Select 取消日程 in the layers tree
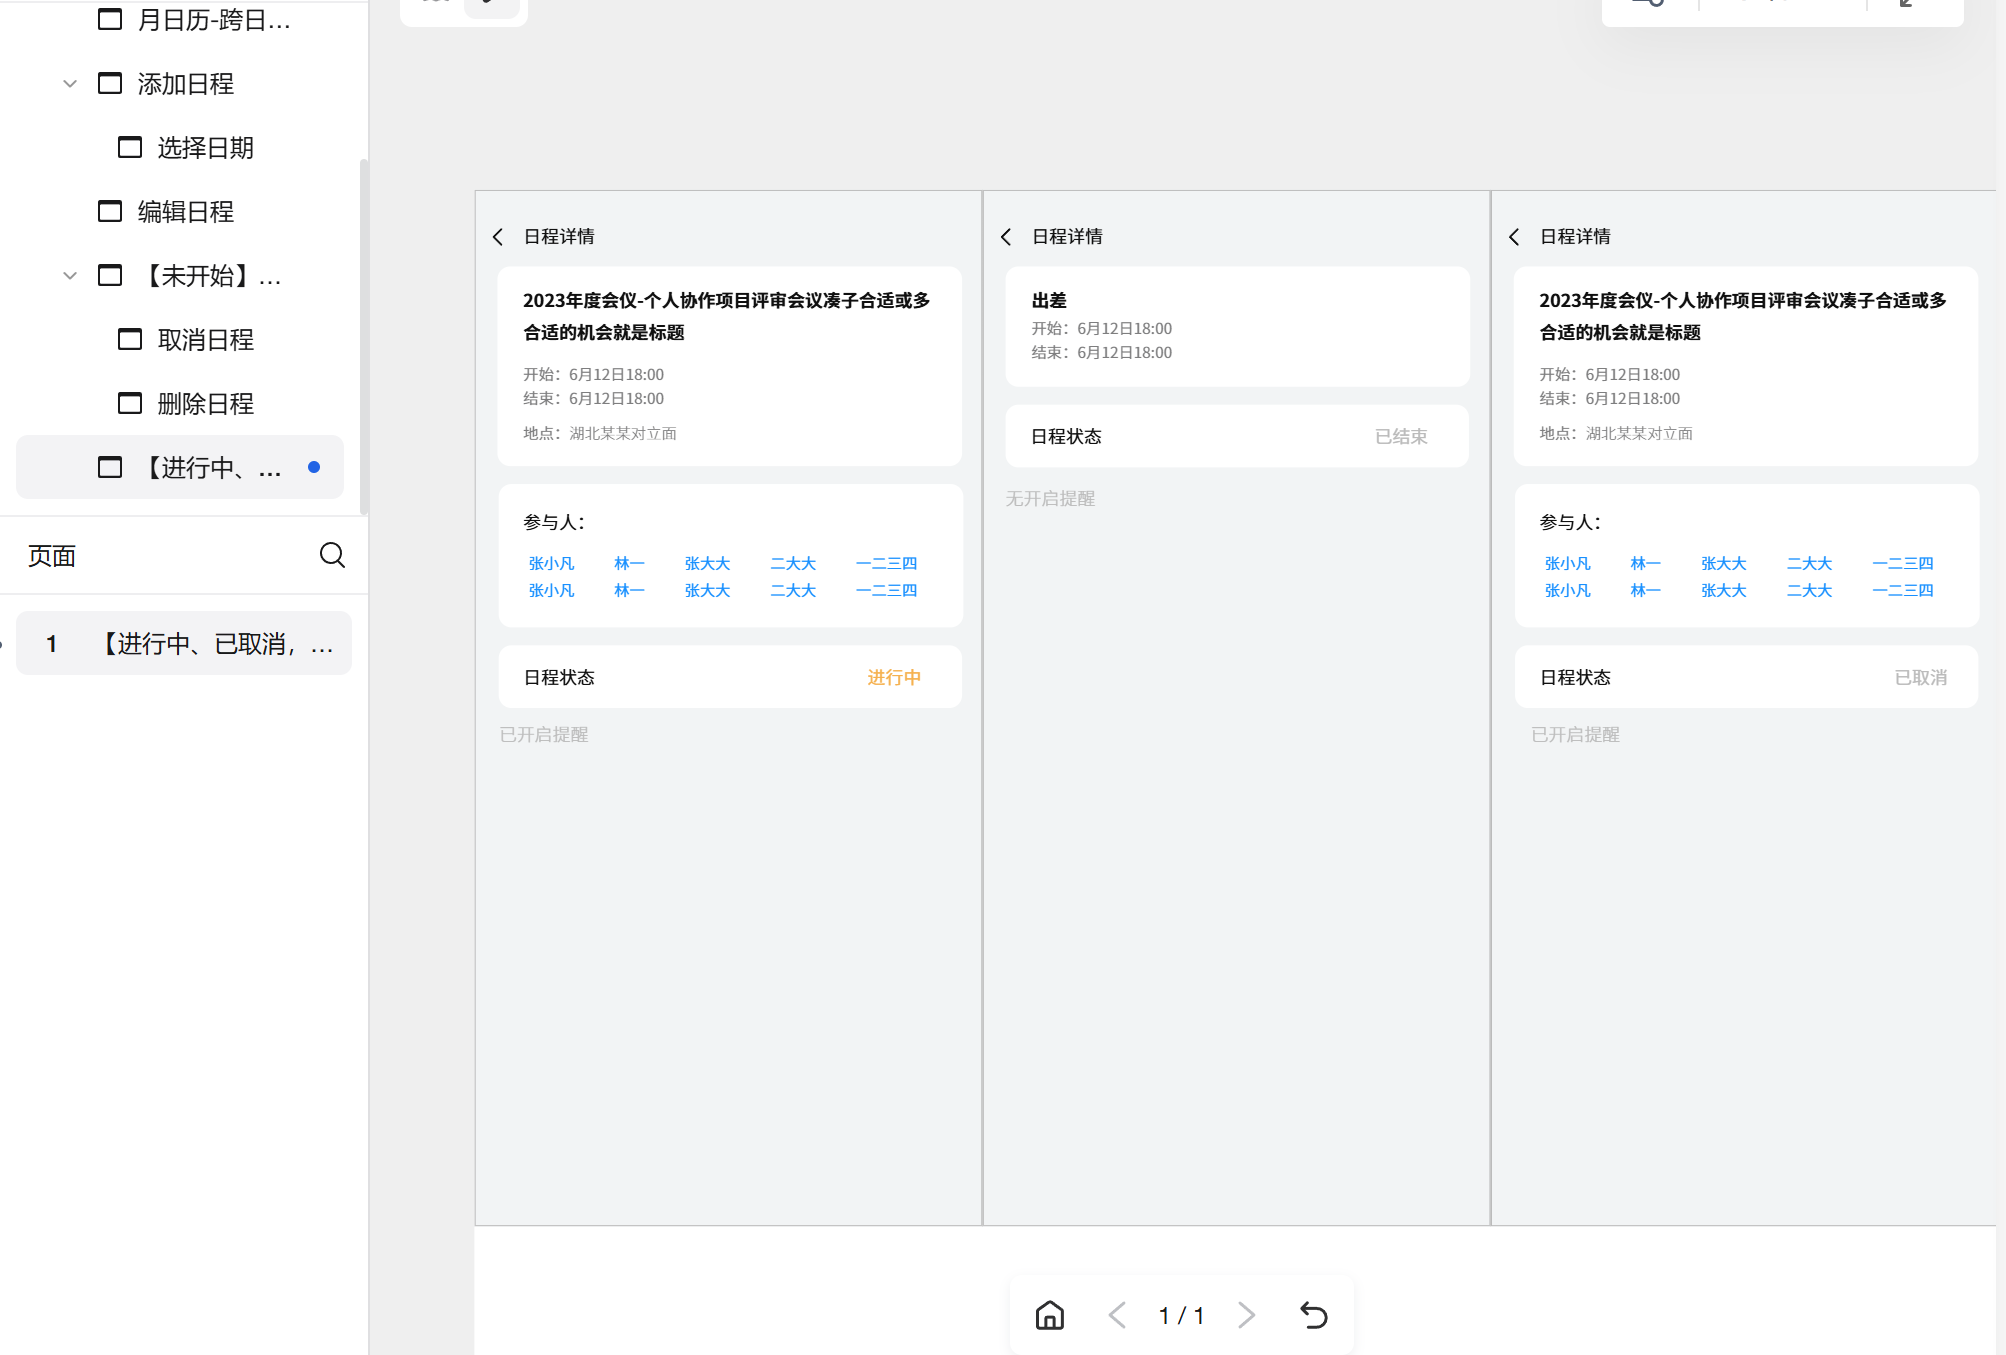The height and width of the screenshot is (1355, 2006). (205, 340)
